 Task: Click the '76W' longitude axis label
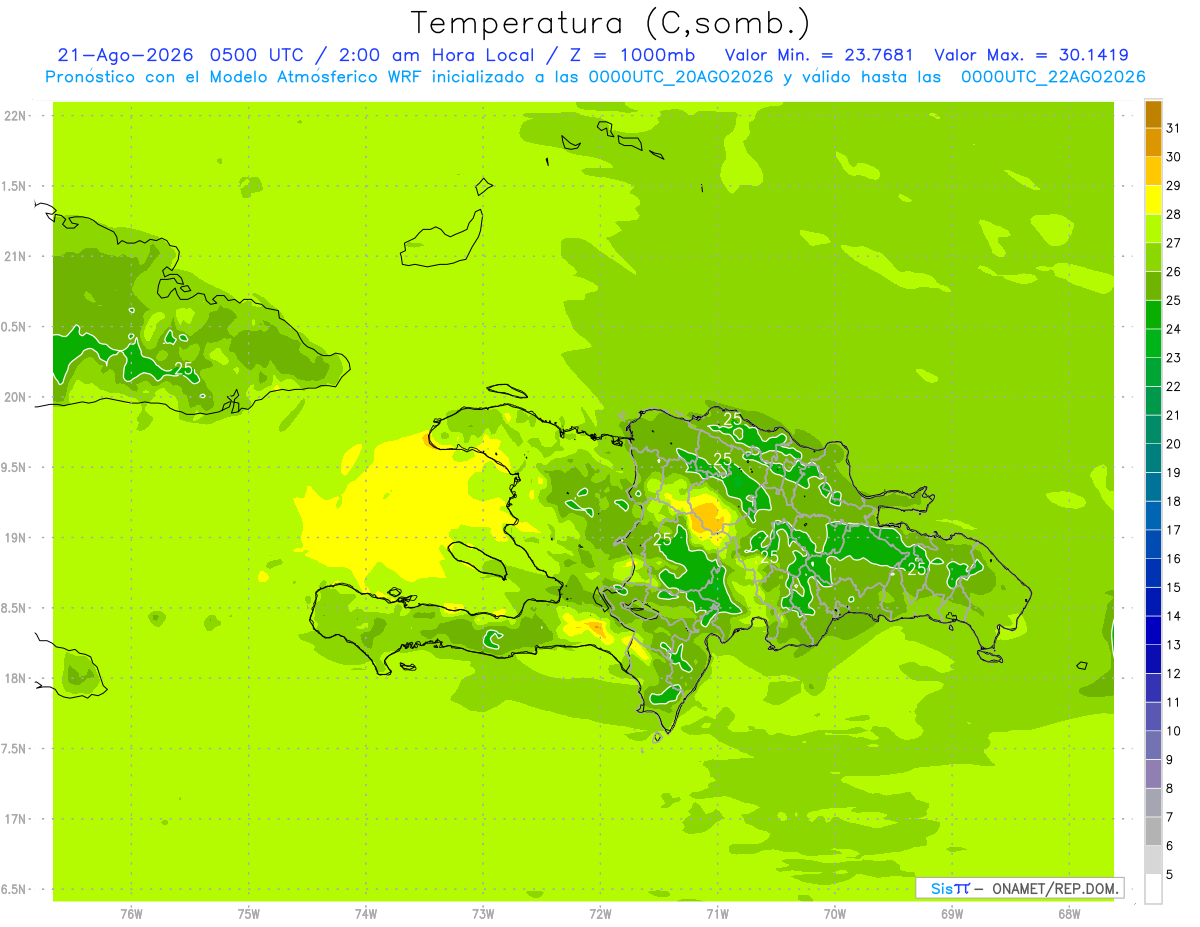coord(131,913)
